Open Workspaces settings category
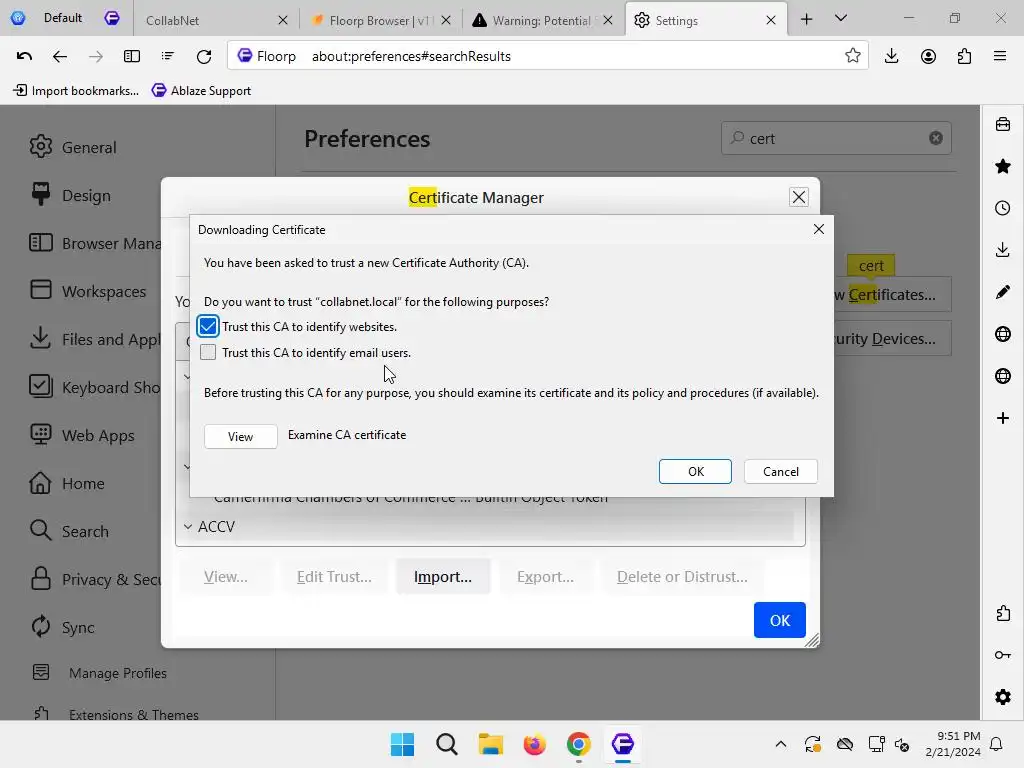The width and height of the screenshot is (1024, 768). point(88,291)
